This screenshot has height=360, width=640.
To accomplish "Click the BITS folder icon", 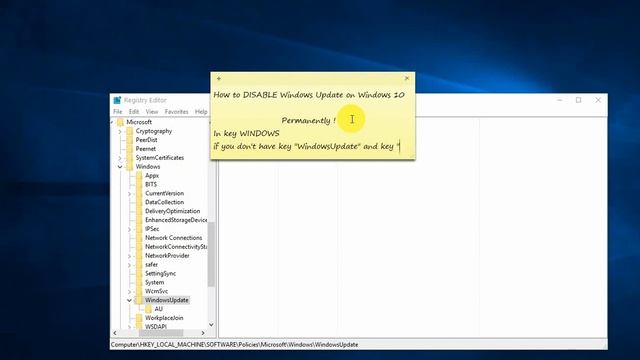I will pyautogui.click(x=139, y=184).
